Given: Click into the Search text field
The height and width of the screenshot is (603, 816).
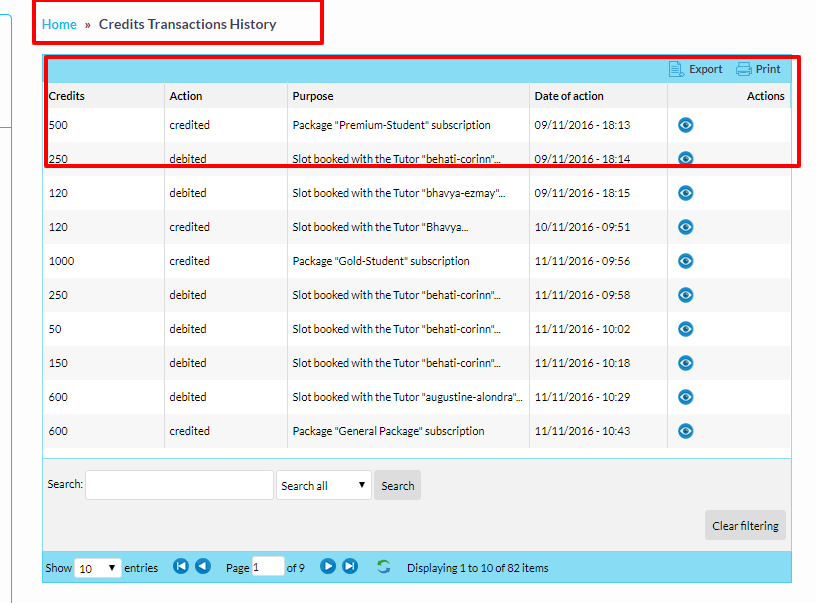Looking at the screenshot, I should click(x=179, y=485).
